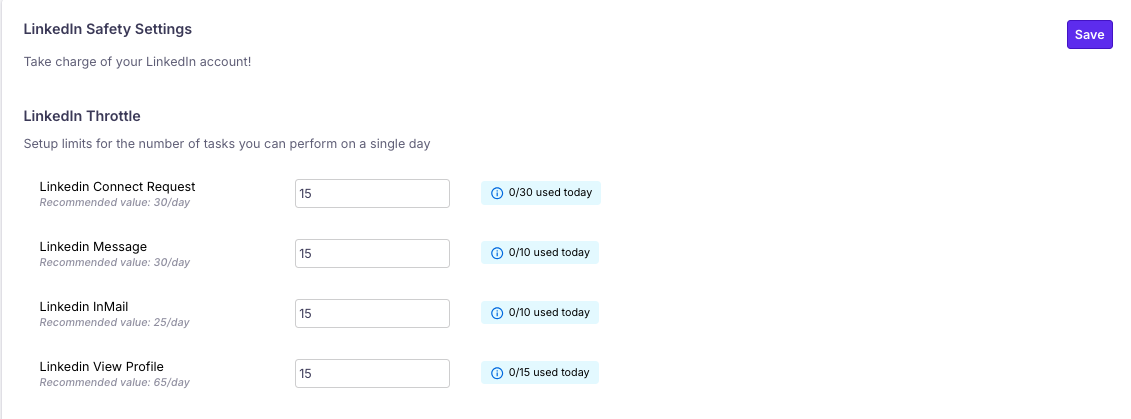Click the Linkedin Connect Request limit field

point(372,194)
